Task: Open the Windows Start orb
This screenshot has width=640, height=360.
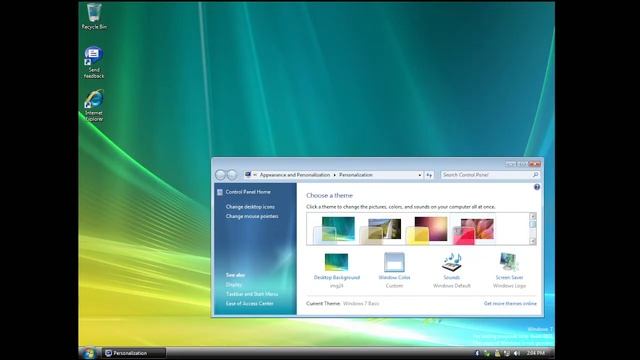Action: click(89, 353)
